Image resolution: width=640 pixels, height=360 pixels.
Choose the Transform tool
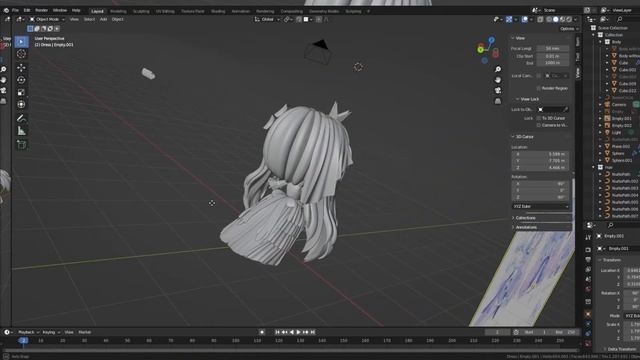[21, 104]
